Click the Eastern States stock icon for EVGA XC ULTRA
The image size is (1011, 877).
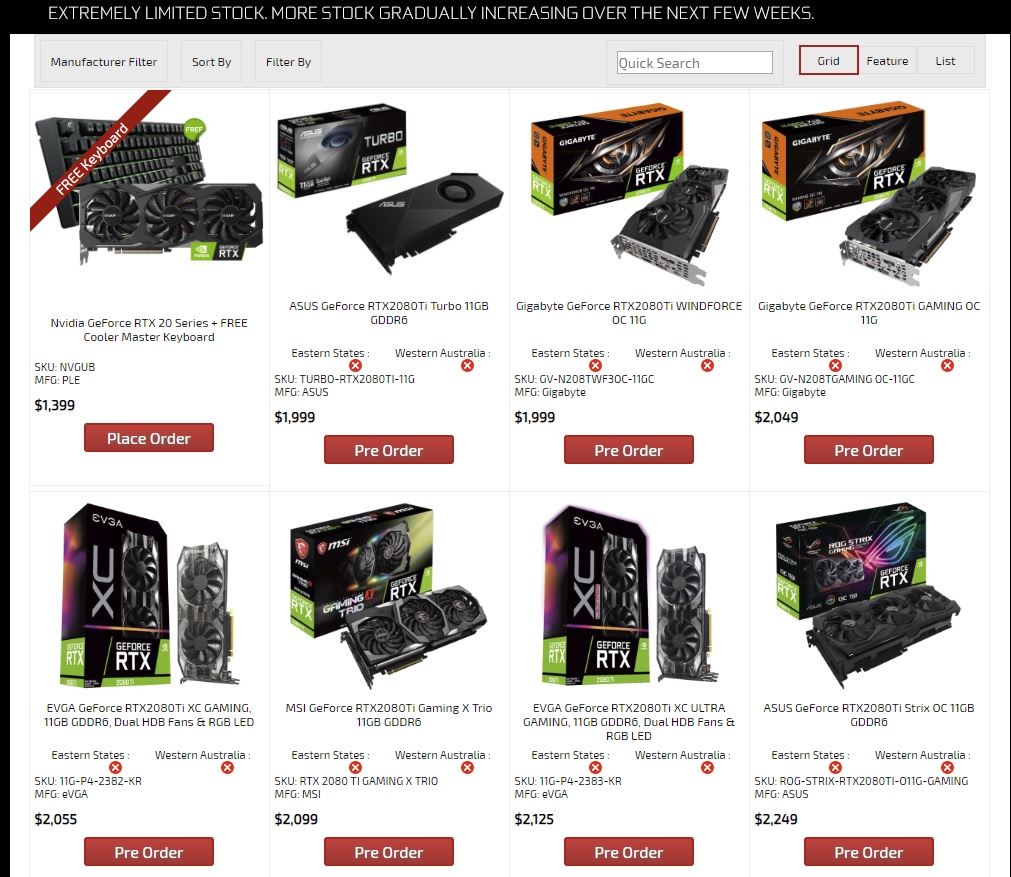tap(595, 767)
